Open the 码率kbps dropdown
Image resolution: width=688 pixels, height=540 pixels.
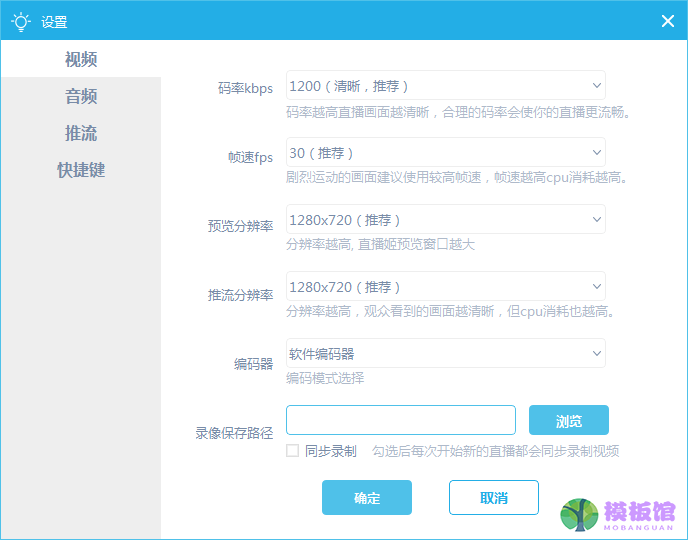[446, 85]
